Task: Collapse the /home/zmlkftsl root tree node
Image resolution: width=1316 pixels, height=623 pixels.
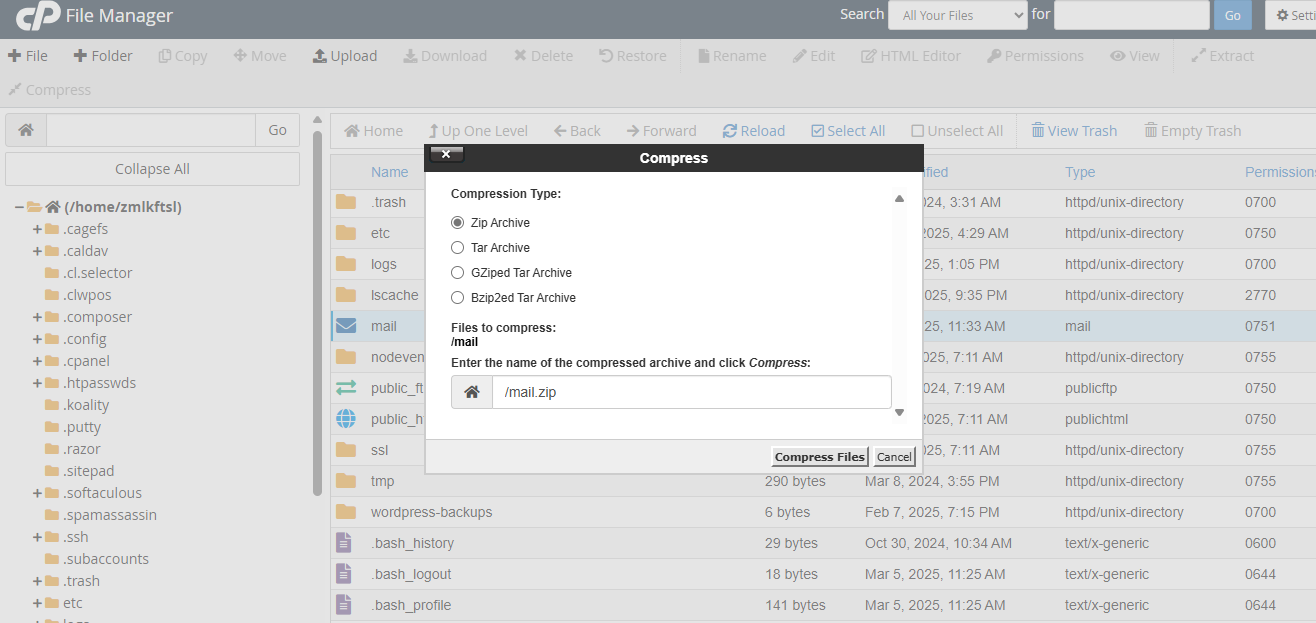Action: 19,207
